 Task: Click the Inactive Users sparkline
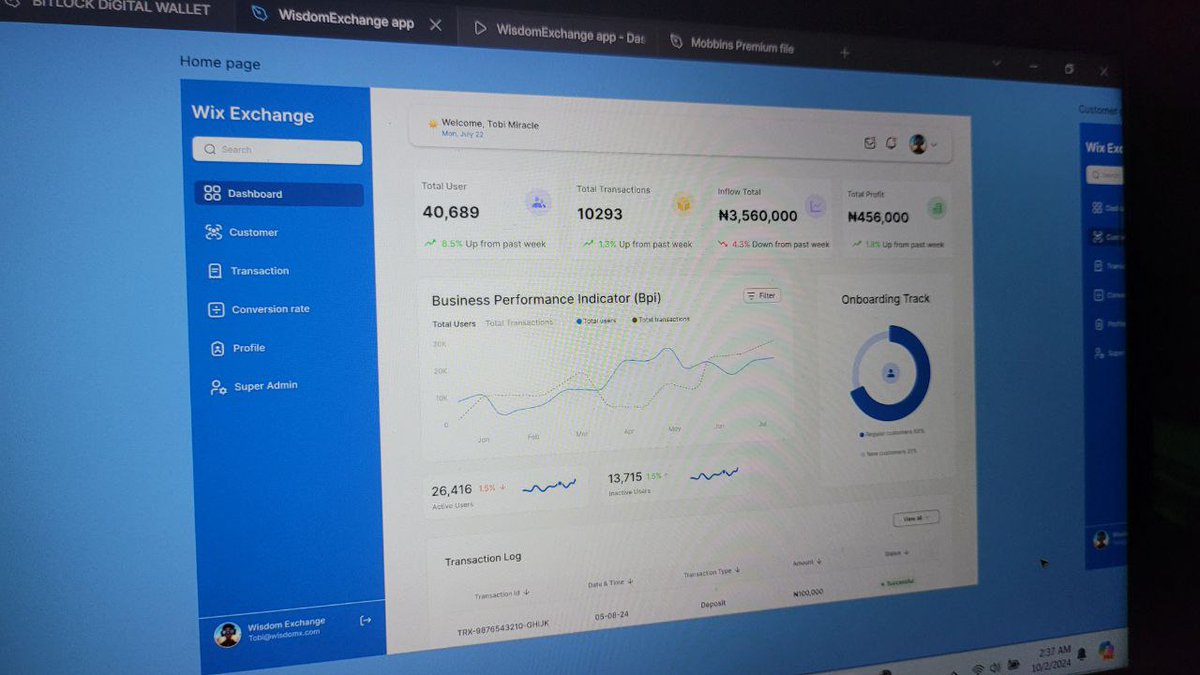pyautogui.click(x=714, y=474)
